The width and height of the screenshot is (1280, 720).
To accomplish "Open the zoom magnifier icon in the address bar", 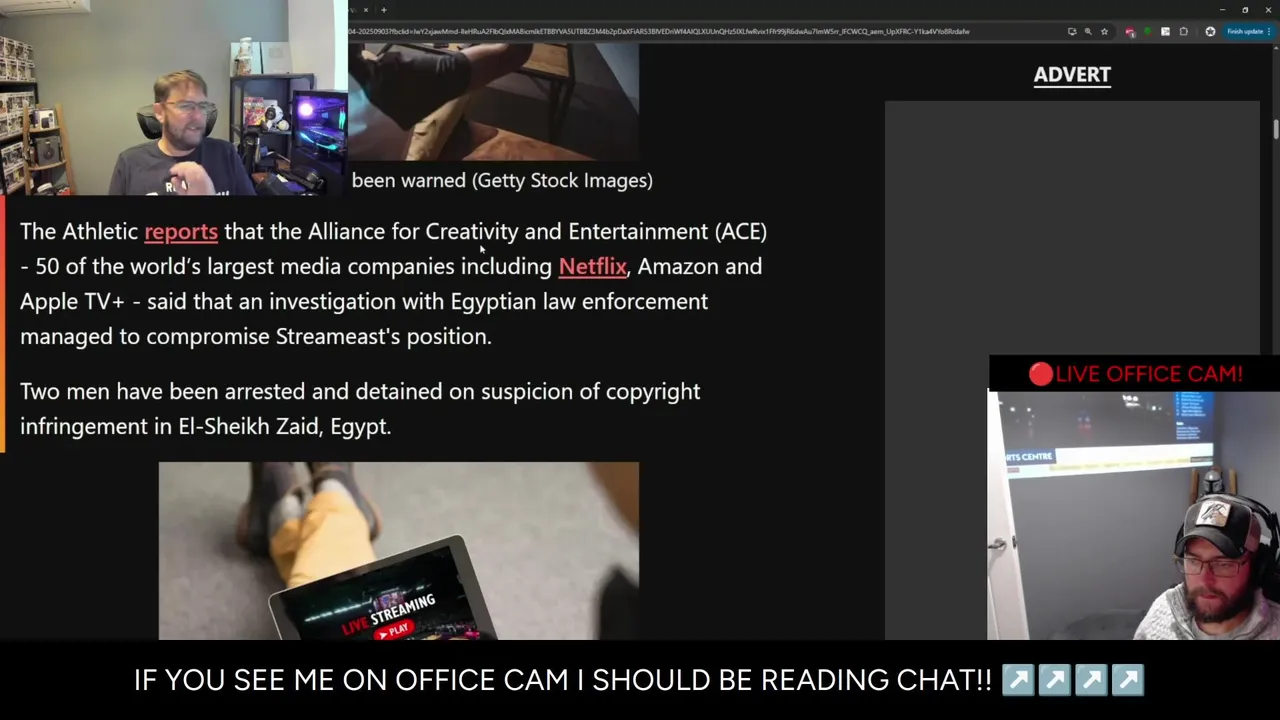I will click(x=1088, y=32).
